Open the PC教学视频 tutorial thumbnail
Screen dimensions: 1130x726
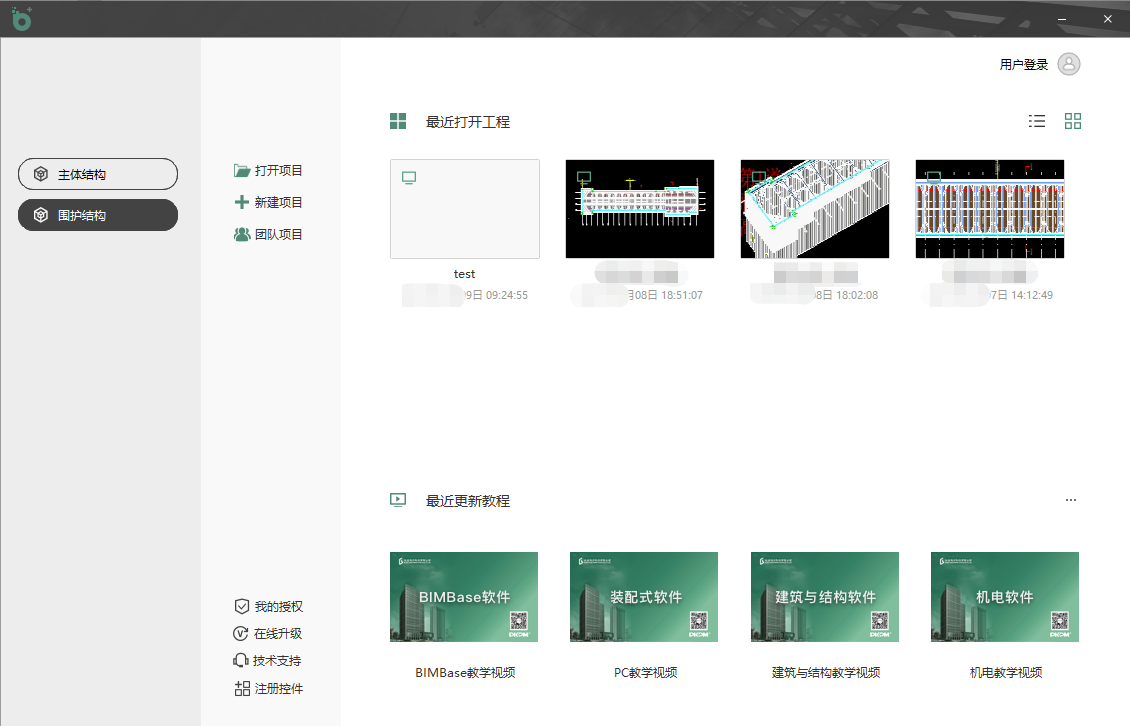pos(644,597)
